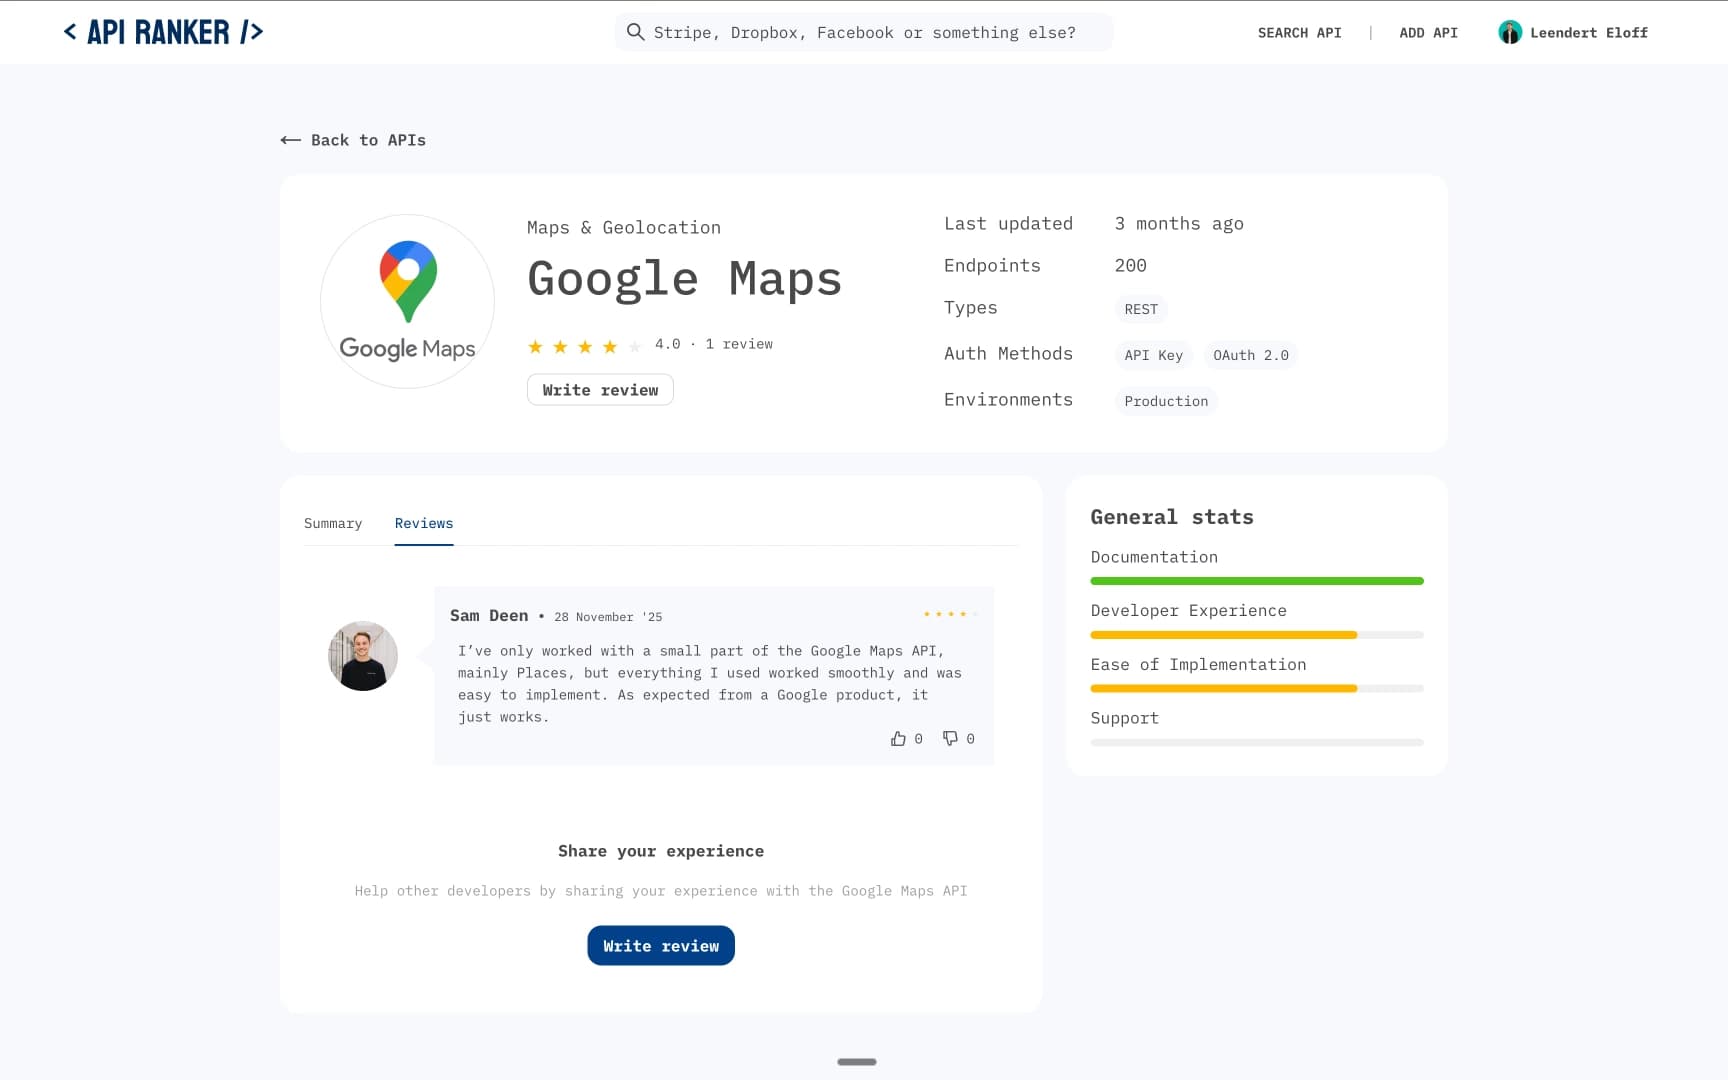Click the API Ranker logo
Image resolution: width=1728 pixels, height=1080 pixels.
tap(163, 31)
